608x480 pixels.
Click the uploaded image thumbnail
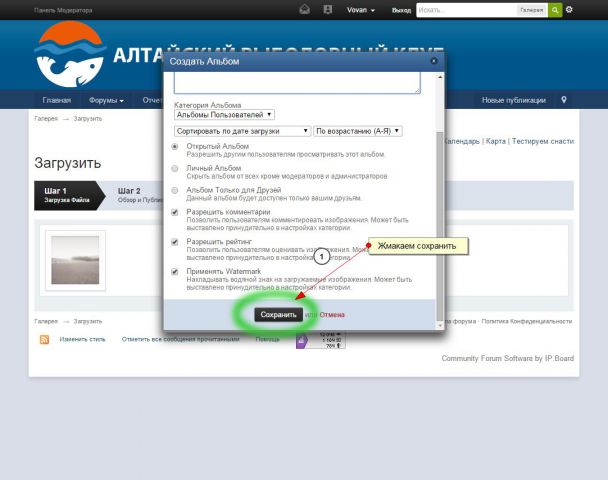point(75,261)
